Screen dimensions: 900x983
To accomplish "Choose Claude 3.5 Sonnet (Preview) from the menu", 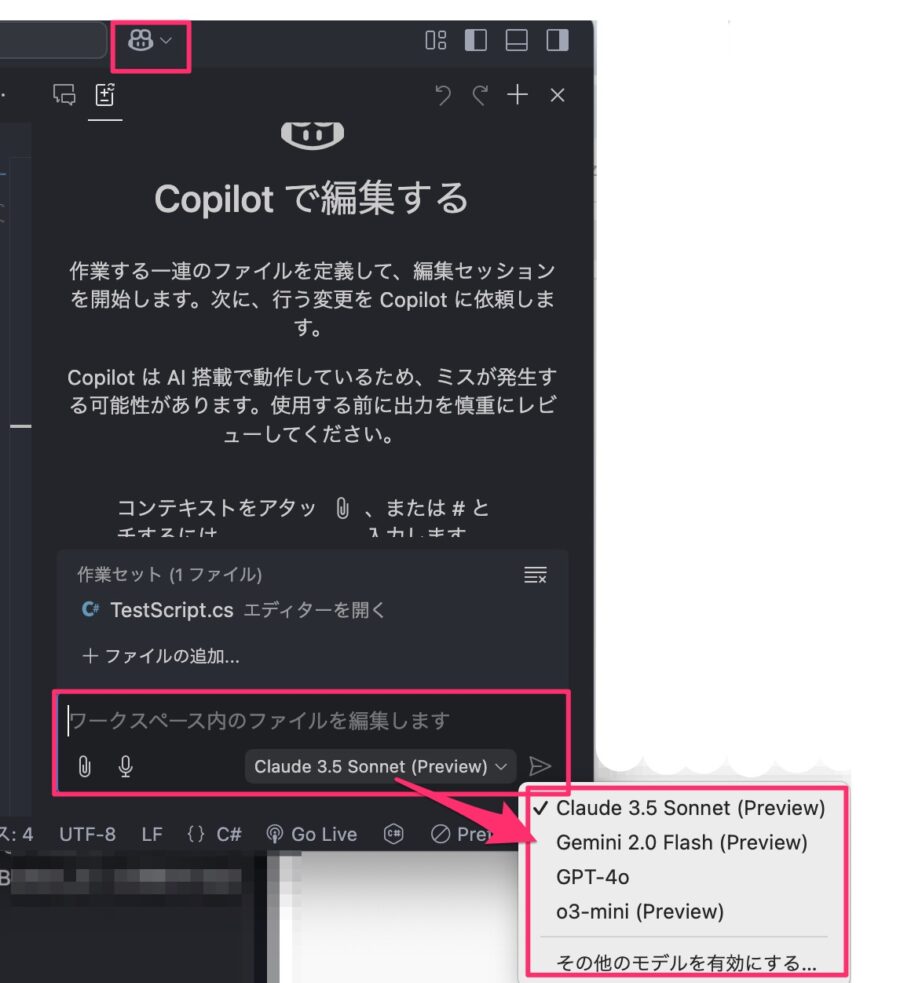I will [690, 808].
